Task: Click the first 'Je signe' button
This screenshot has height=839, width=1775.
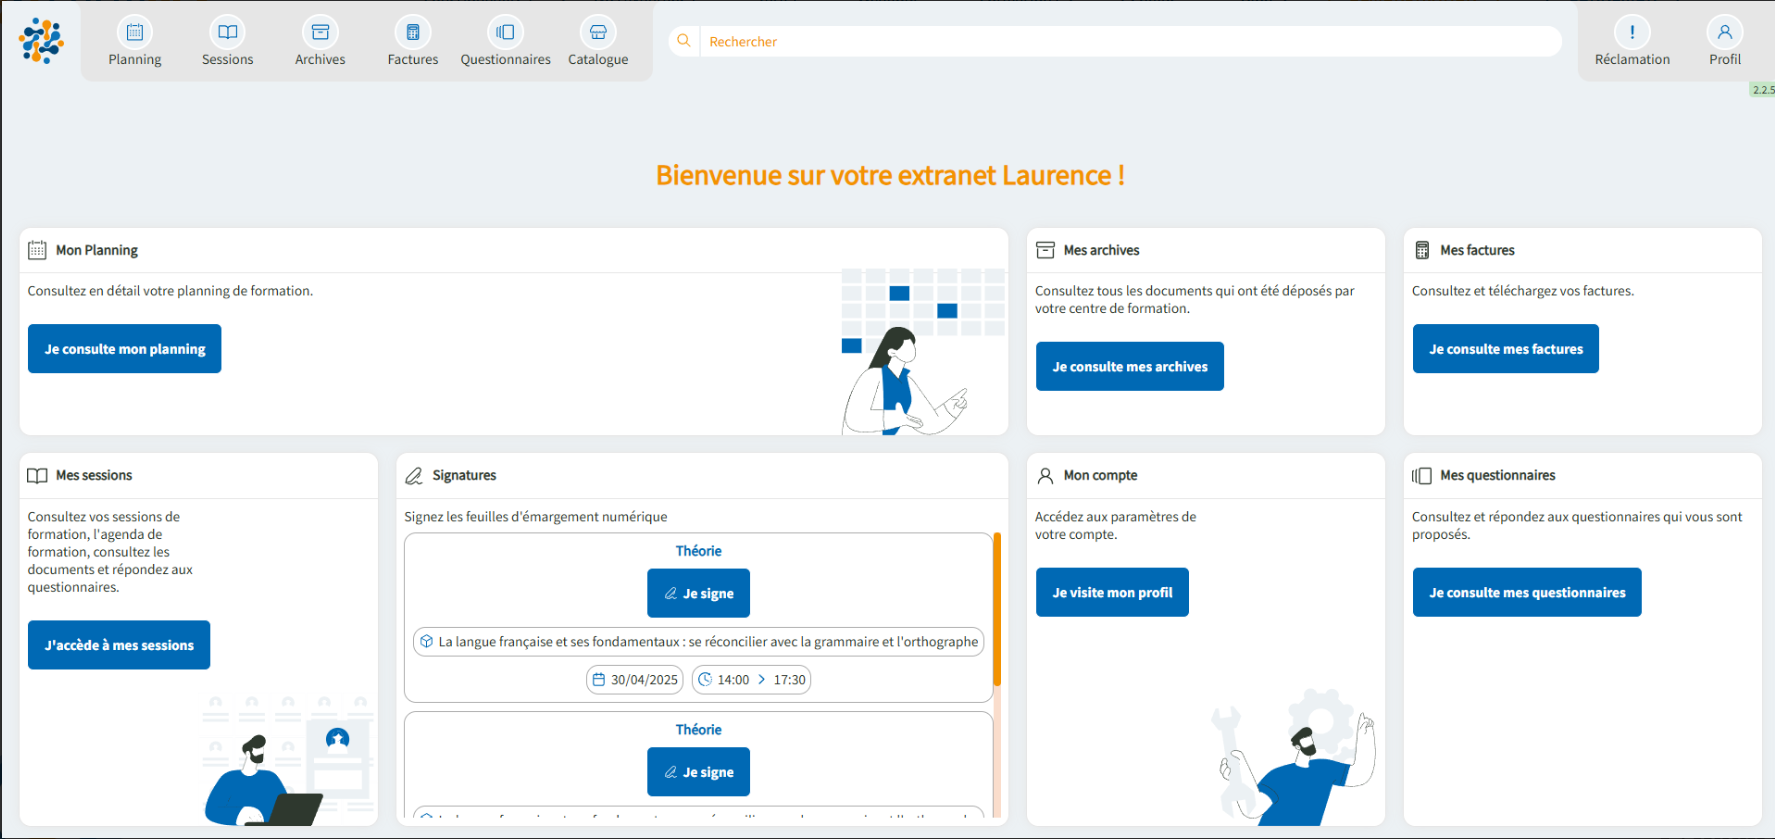Action: [x=698, y=593]
